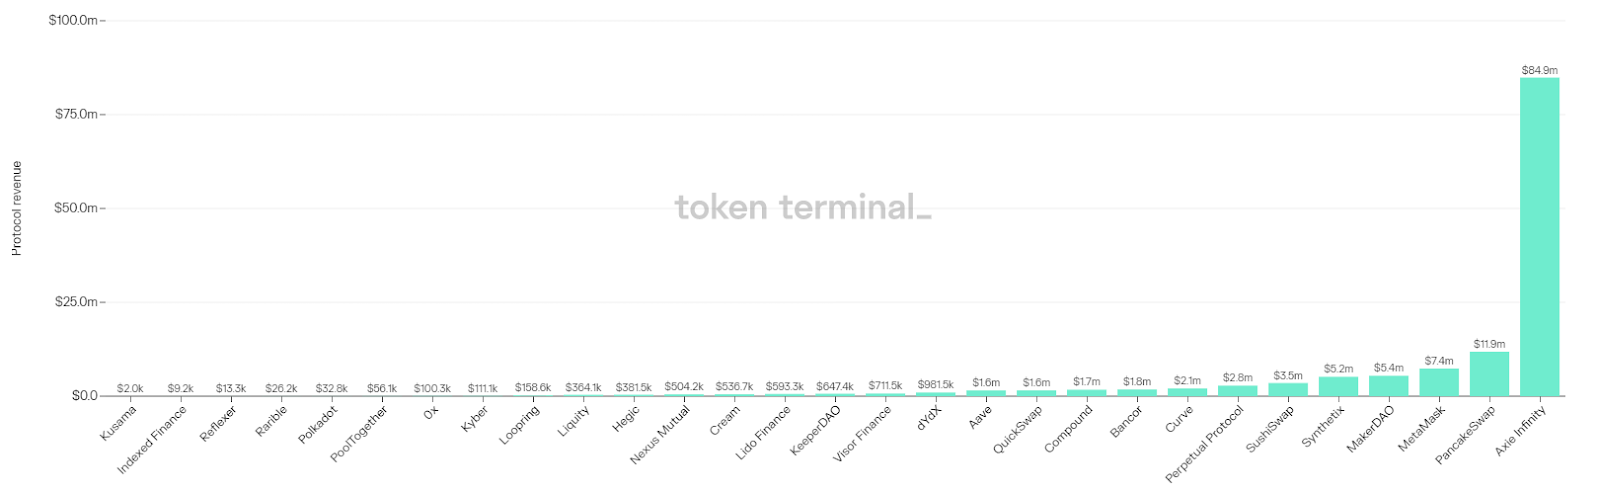Click the MakerDAO bar

point(1388,386)
